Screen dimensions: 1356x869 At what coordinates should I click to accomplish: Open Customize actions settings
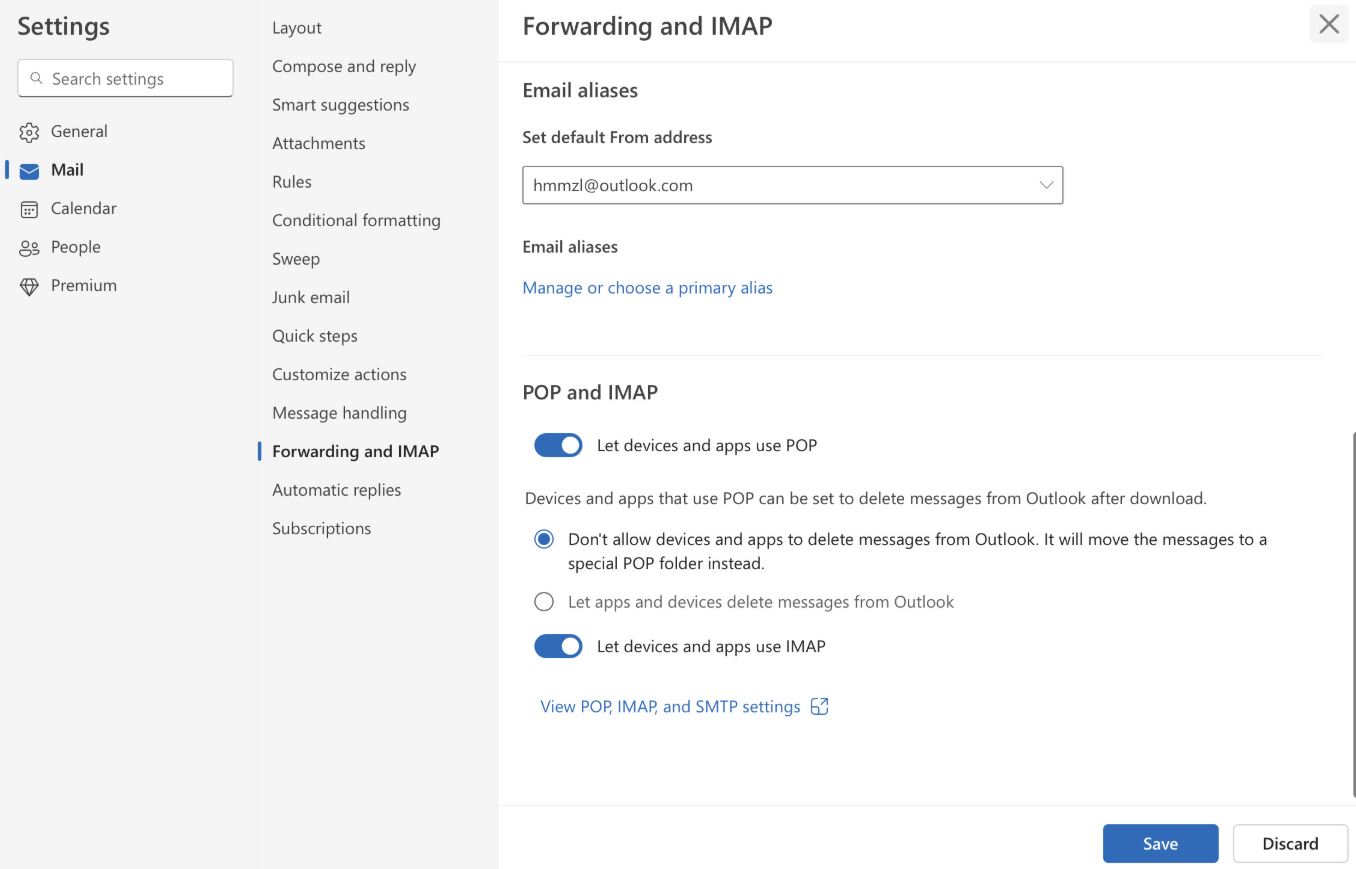339,374
